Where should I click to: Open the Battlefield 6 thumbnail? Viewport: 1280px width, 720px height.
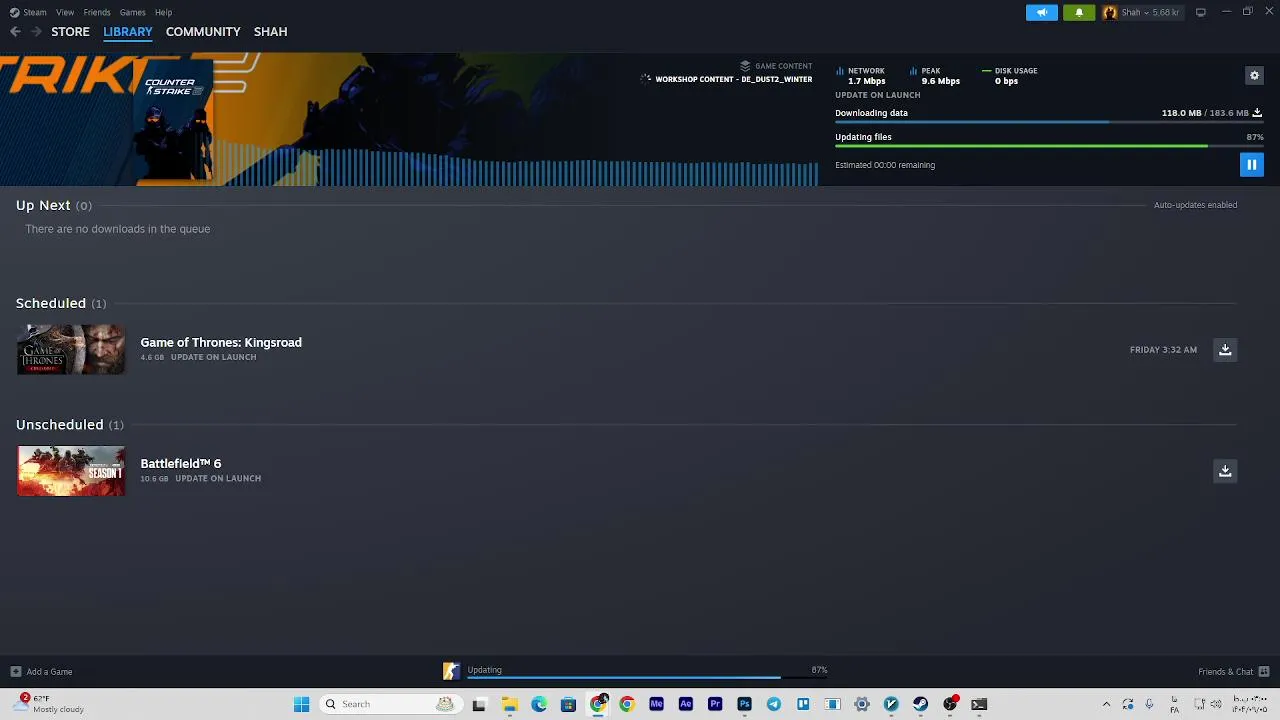pyautogui.click(x=71, y=470)
